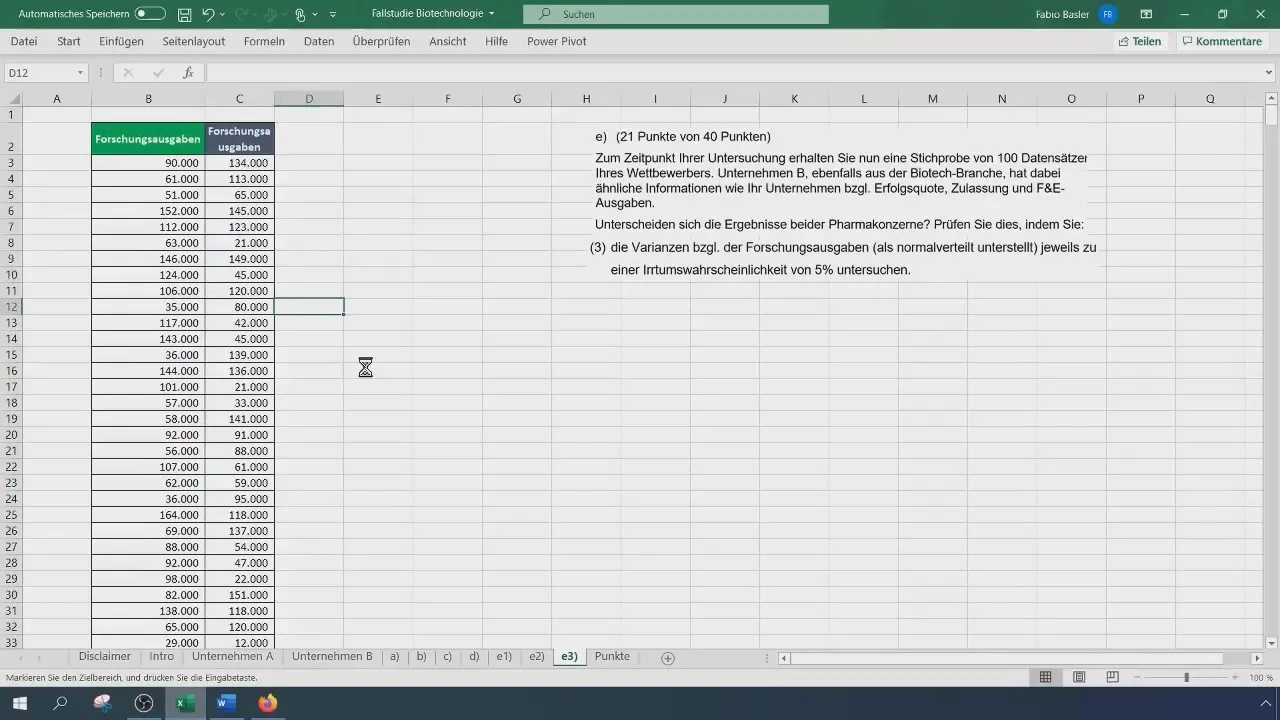The image size is (1280, 720).
Task: Click cell with value 164.000
Action: 148,515
